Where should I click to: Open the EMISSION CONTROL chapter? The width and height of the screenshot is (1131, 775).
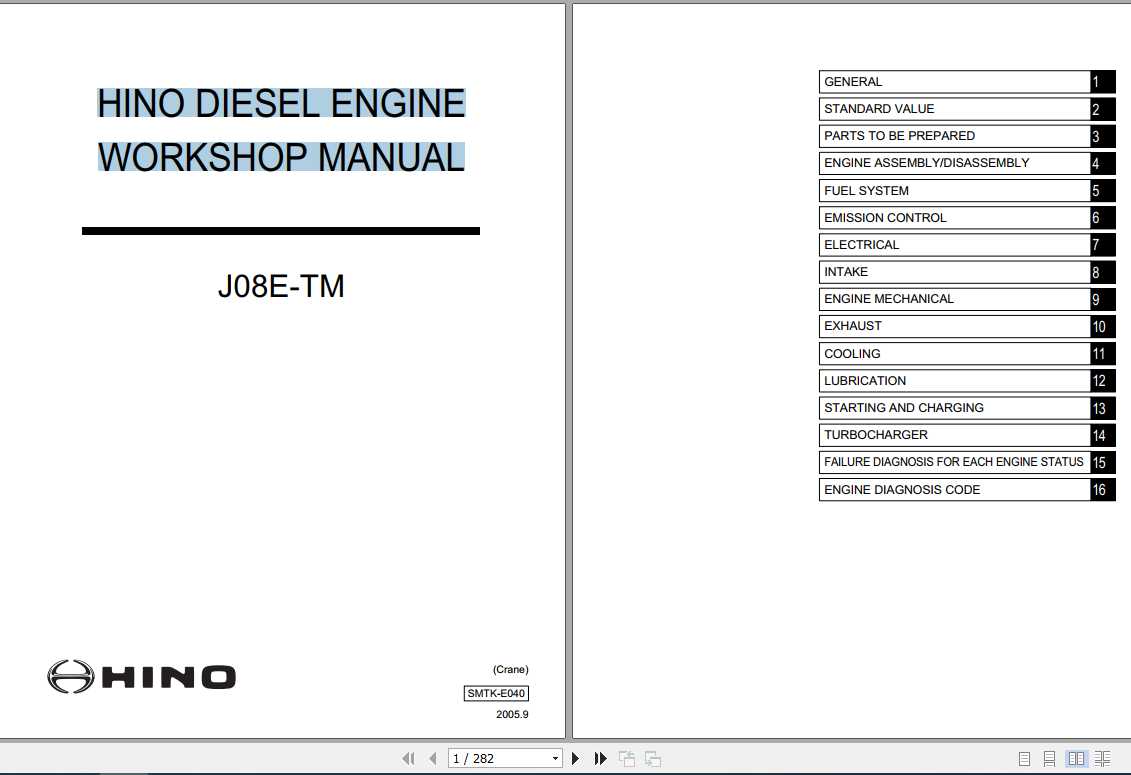[x=967, y=217]
